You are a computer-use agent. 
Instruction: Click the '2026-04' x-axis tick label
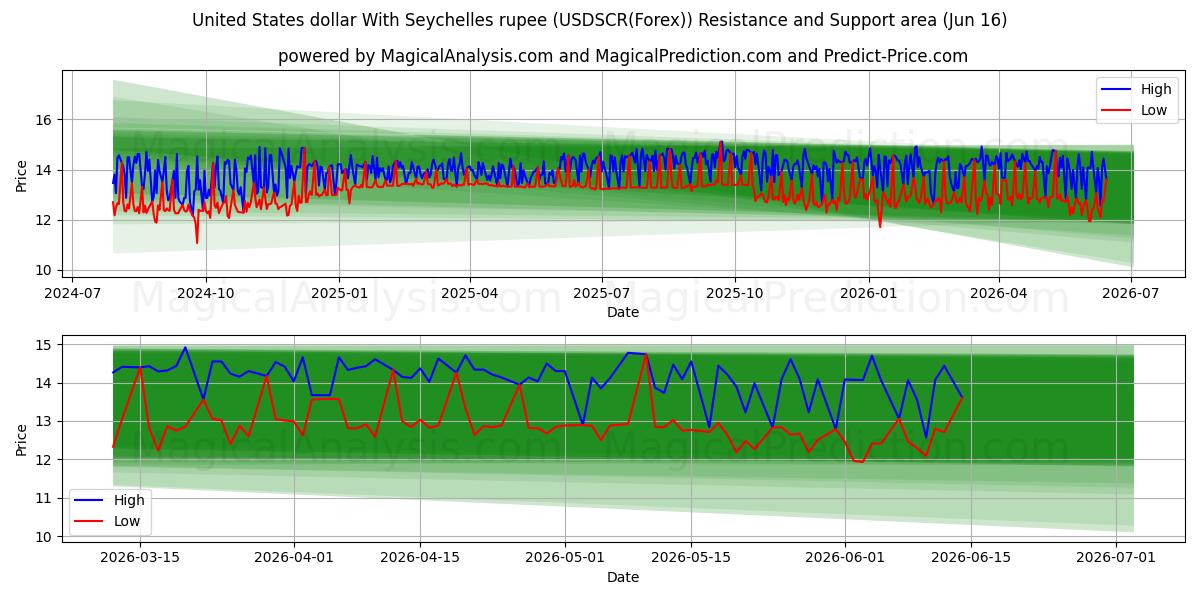pyautogui.click(x=998, y=294)
